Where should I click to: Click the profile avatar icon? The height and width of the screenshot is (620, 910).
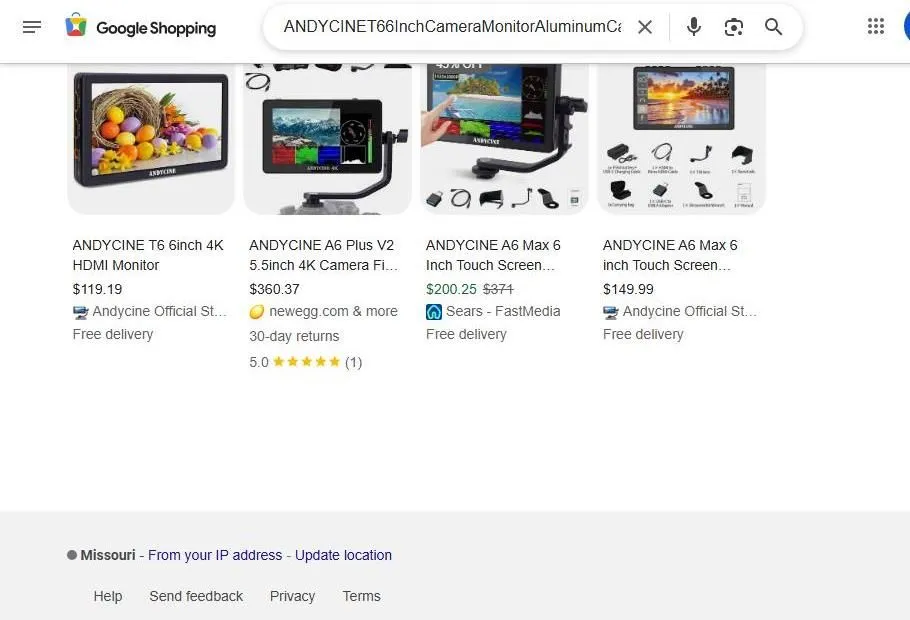coord(905,27)
